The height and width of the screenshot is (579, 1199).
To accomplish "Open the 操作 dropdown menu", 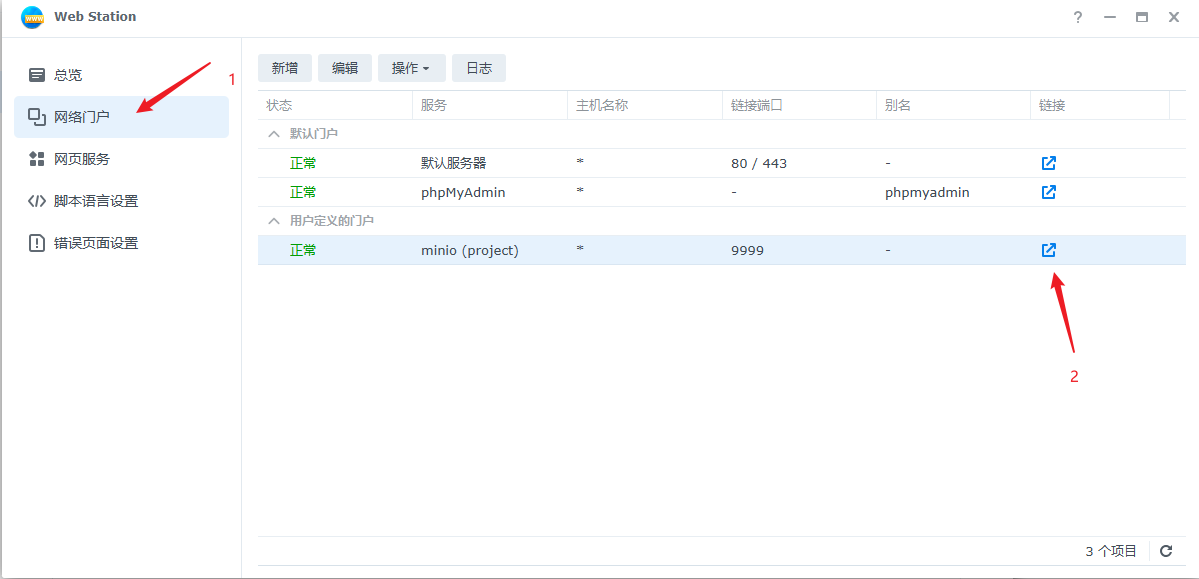I will [411, 68].
